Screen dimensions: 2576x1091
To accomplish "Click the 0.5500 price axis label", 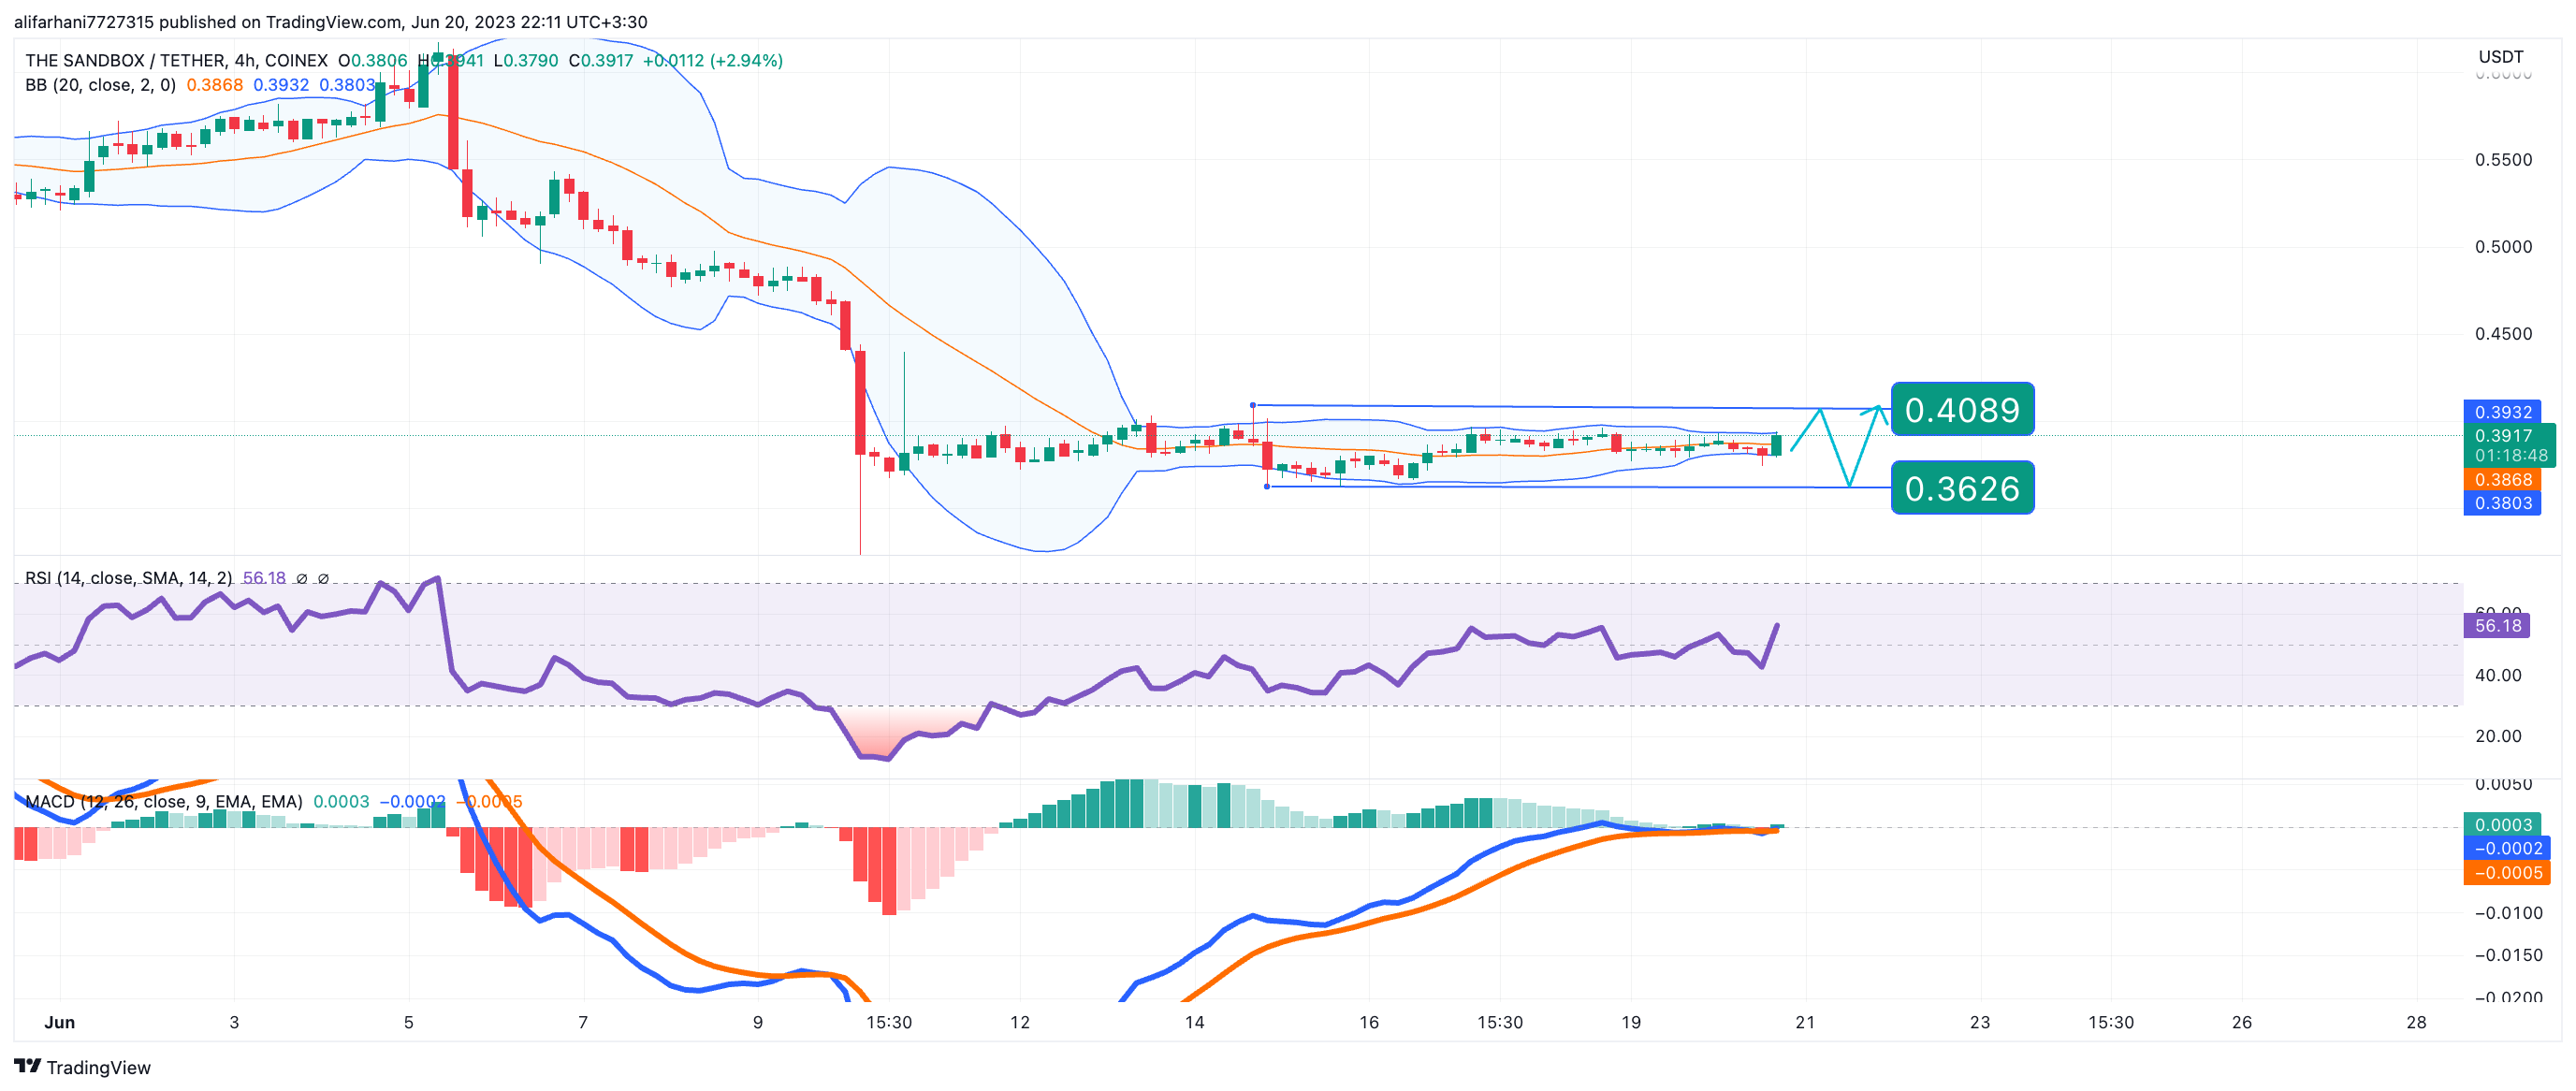I will point(2503,160).
